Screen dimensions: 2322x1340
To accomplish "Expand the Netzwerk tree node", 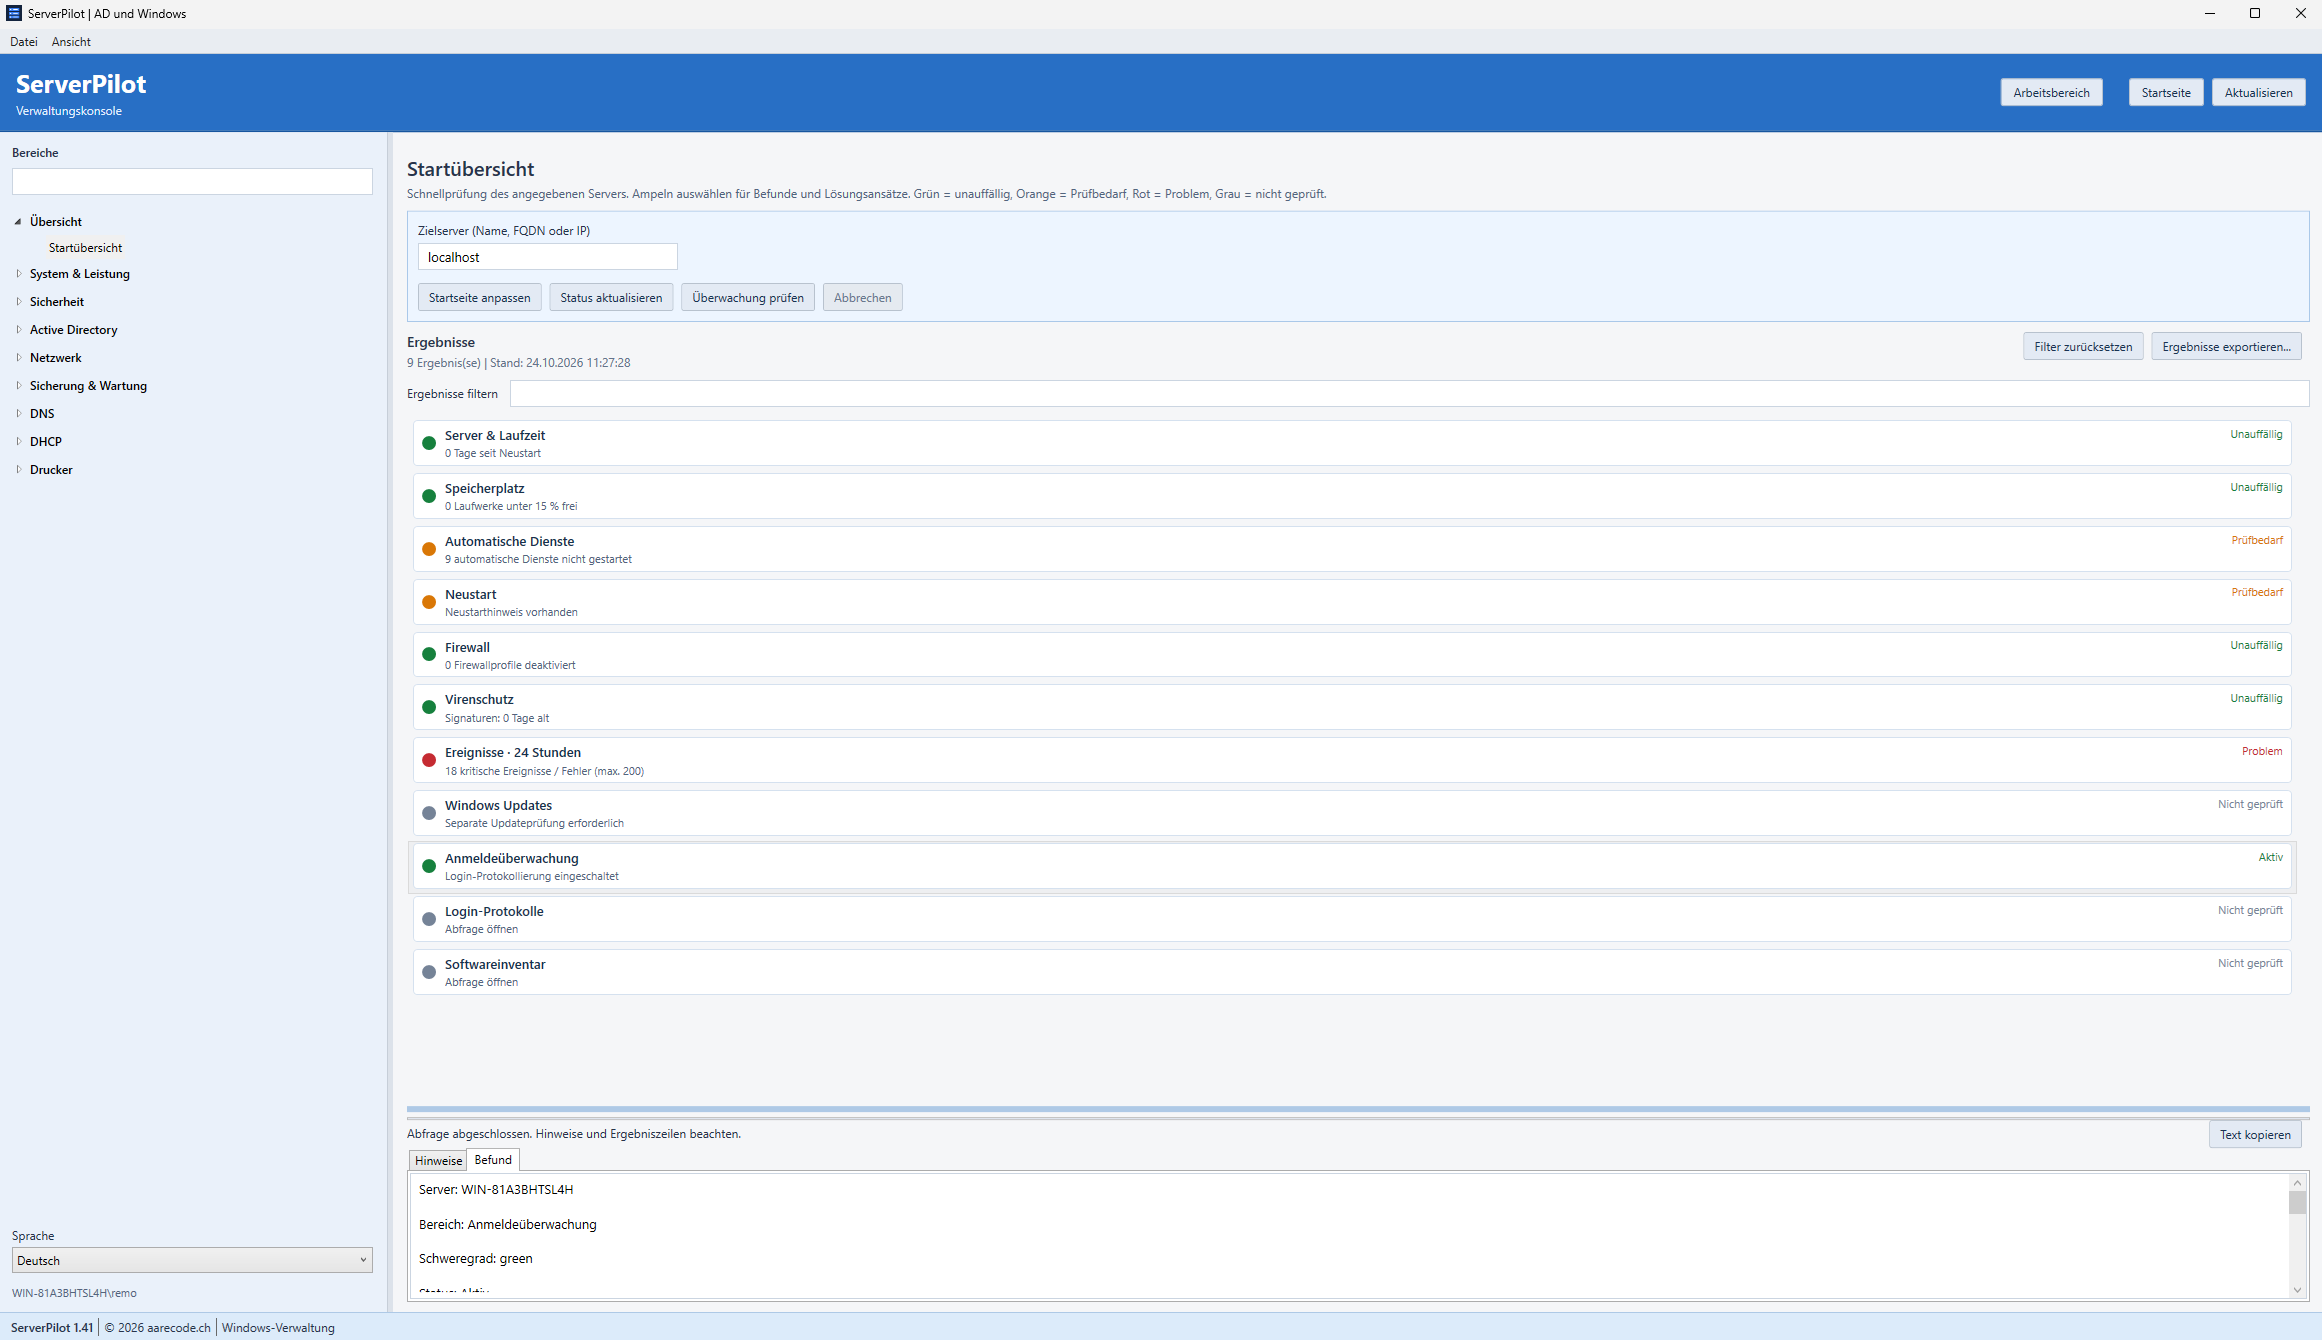I will [x=18, y=357].
